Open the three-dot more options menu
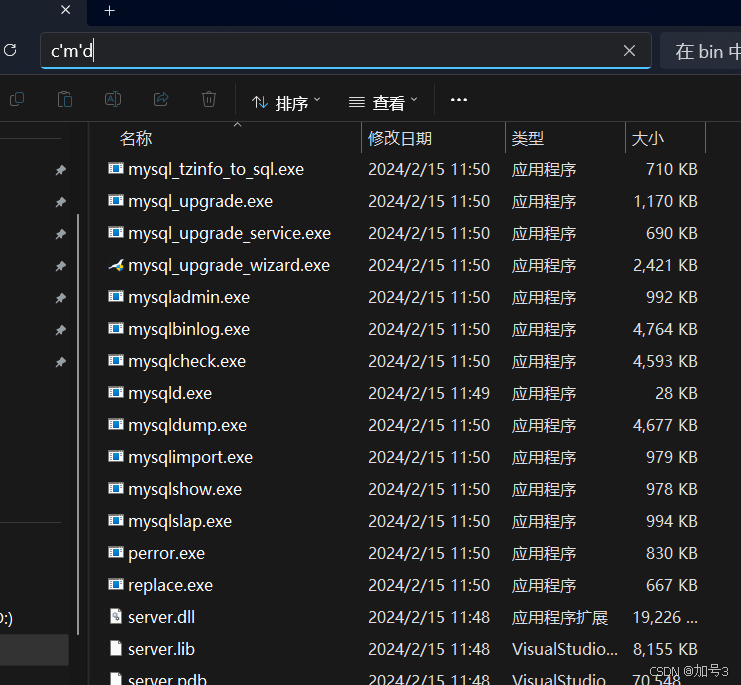 (x=458, y=100)
